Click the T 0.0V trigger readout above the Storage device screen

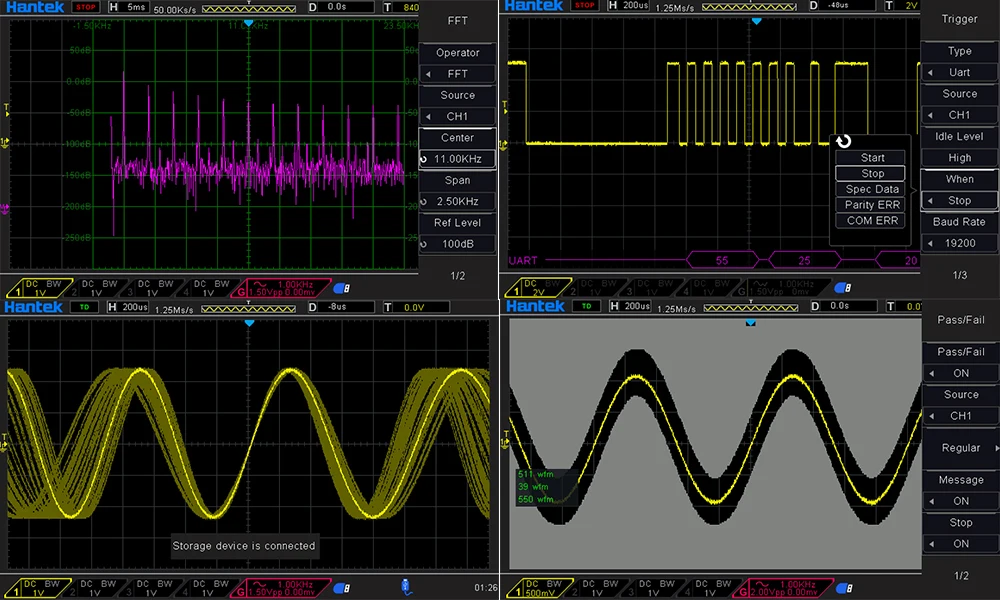(x=416, y=307)
